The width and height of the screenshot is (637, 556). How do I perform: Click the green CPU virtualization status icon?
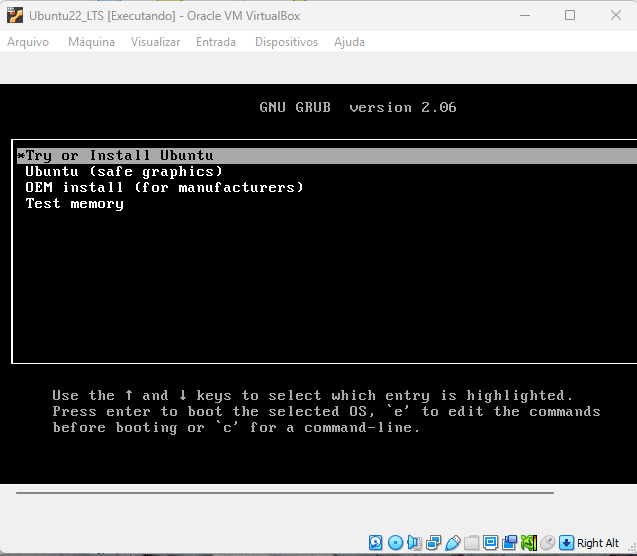pos(528,543)
